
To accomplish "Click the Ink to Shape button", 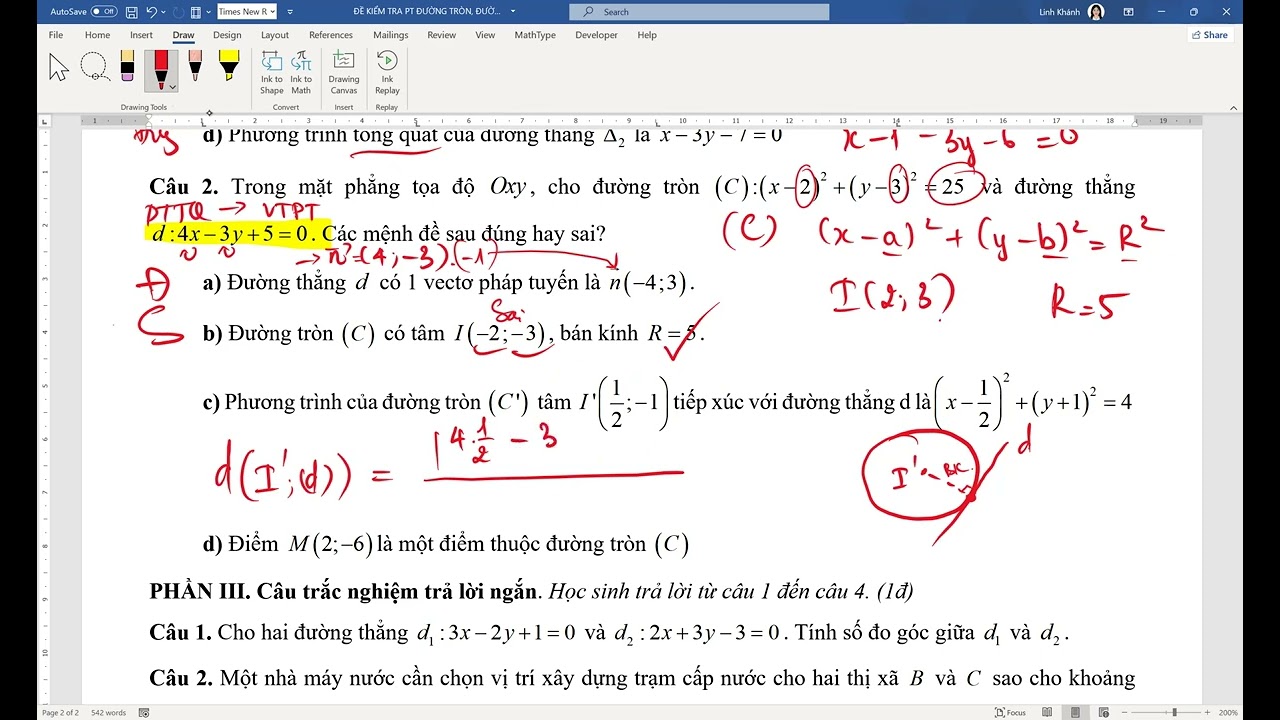I will point(272,72).
